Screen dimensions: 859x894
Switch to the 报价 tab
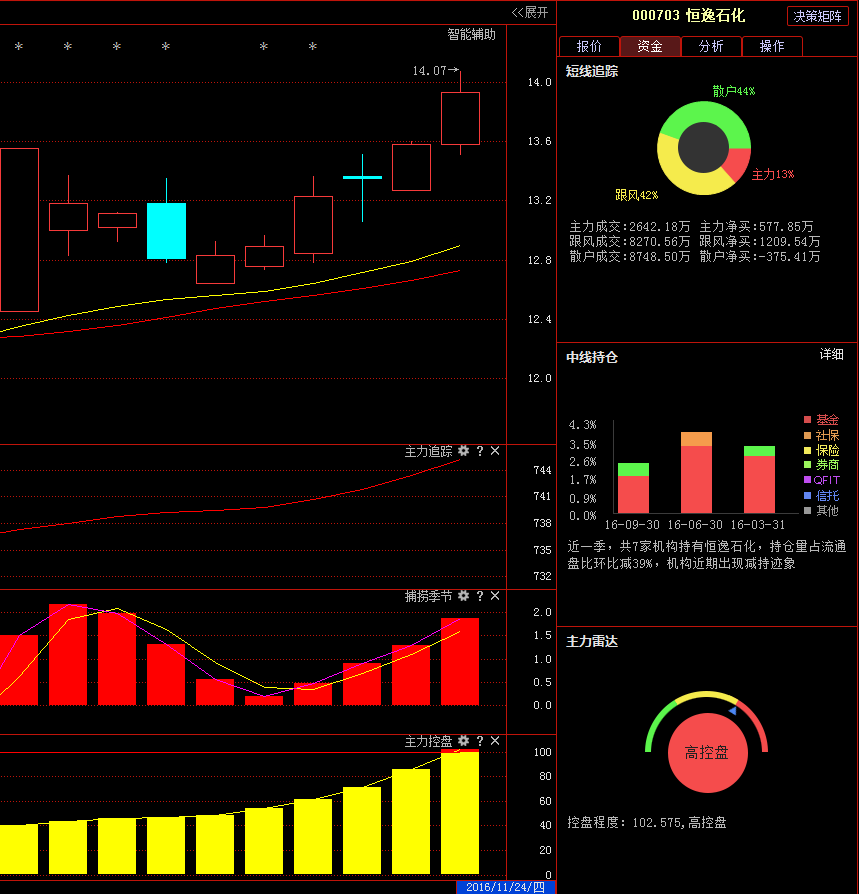(589, 46)
